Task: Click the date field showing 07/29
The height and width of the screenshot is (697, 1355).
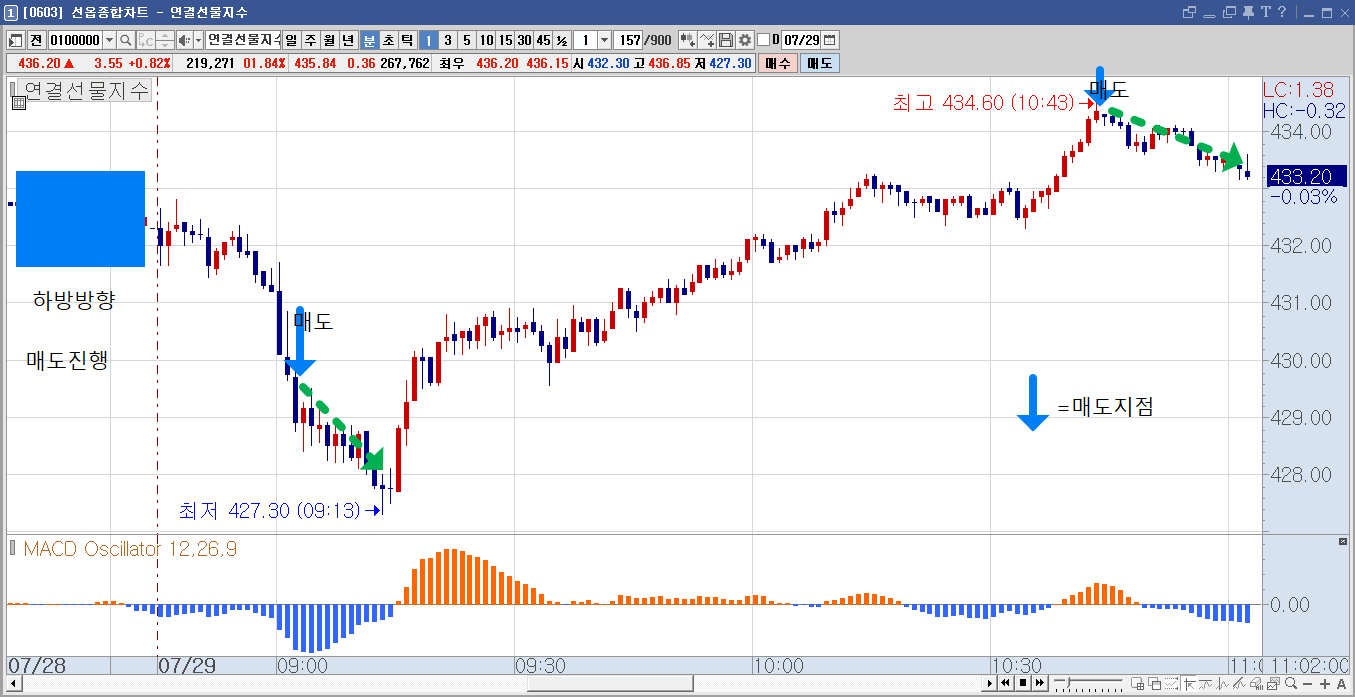Action: pyautogui.click(x=801, y=40)
